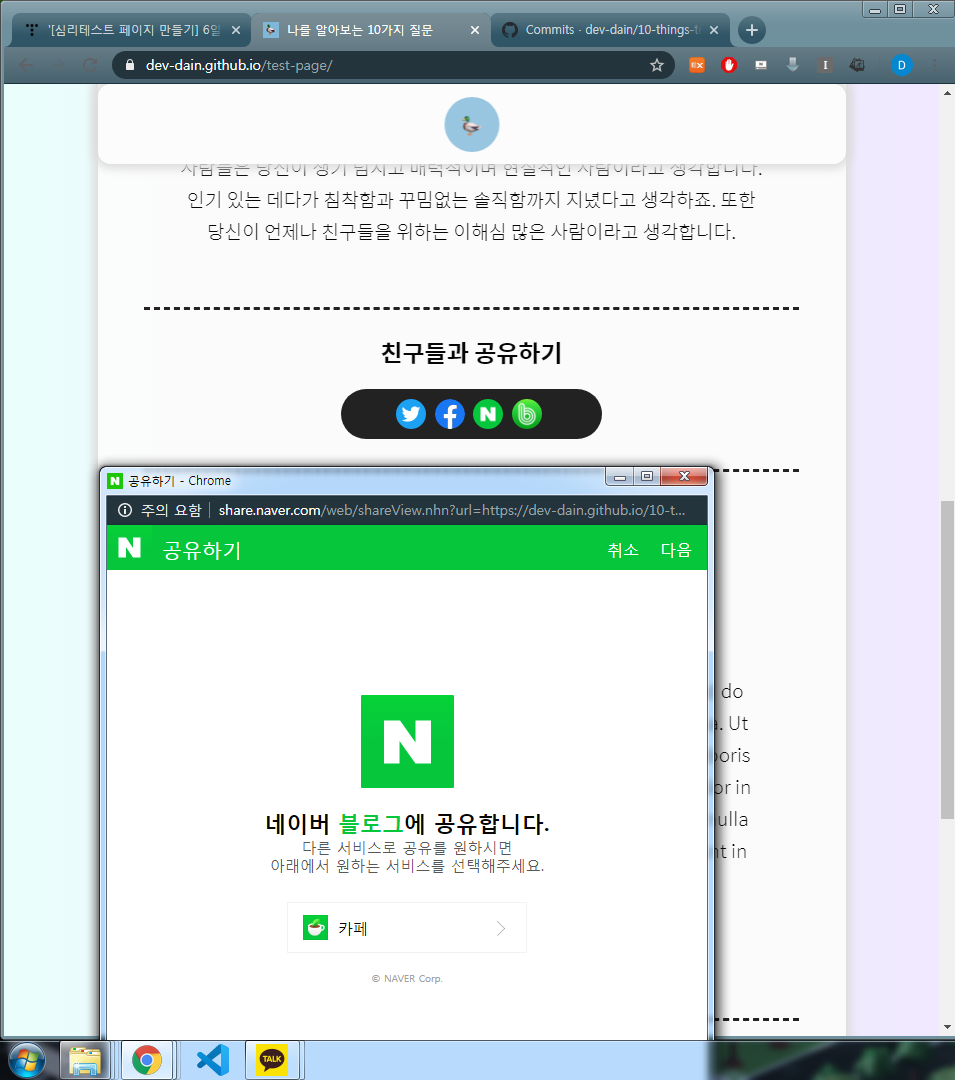
Task: Open the Chrome three-dot menu
Action: coord(934,65)
